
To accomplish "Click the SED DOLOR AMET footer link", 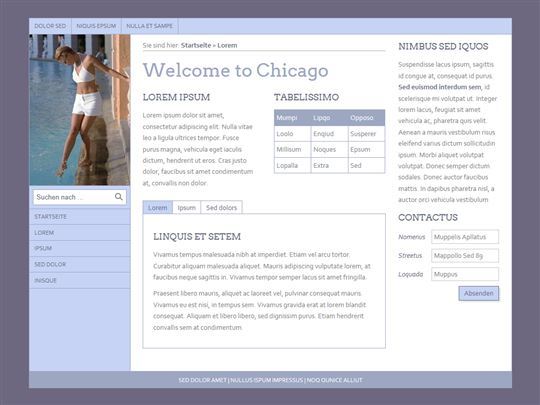I will coord(202,380).
